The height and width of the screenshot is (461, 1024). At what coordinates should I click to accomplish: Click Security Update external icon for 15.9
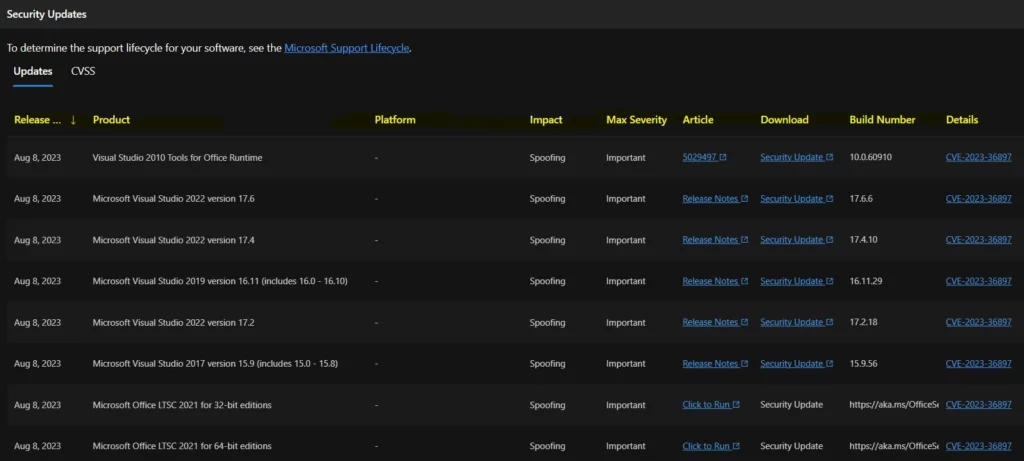click(x=829, y=363)
